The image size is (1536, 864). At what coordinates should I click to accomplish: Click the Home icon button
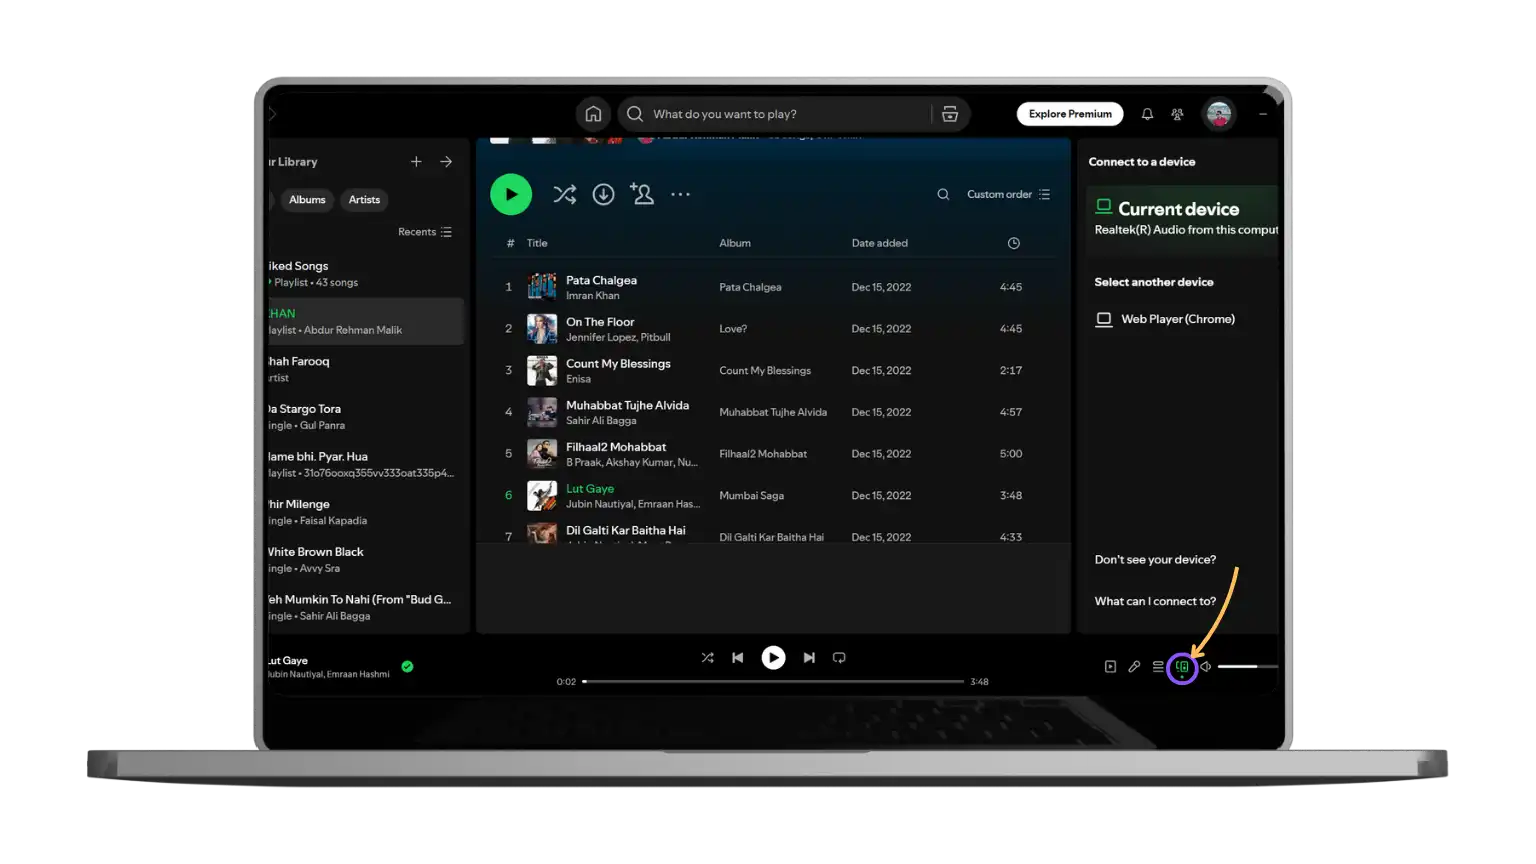[593, 114]
